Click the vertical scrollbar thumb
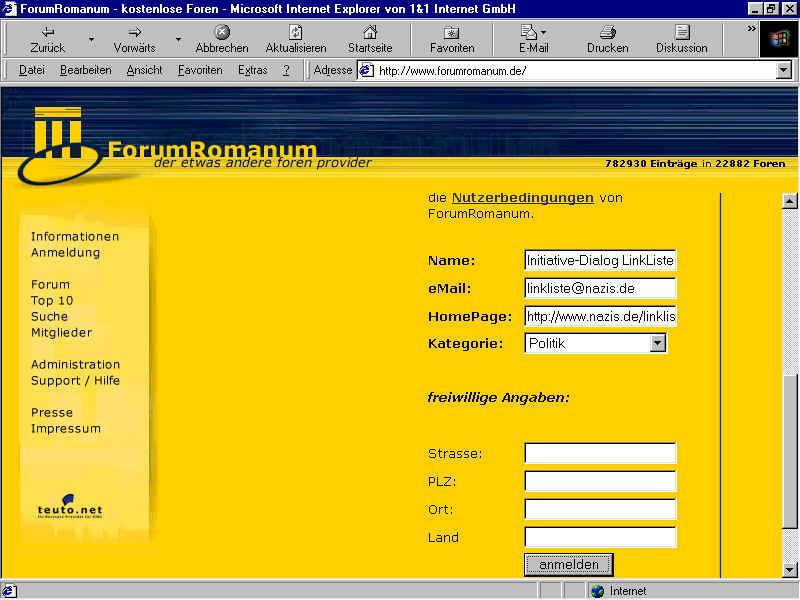The width and height of the screenshot is (800, 600). (789, 452)
